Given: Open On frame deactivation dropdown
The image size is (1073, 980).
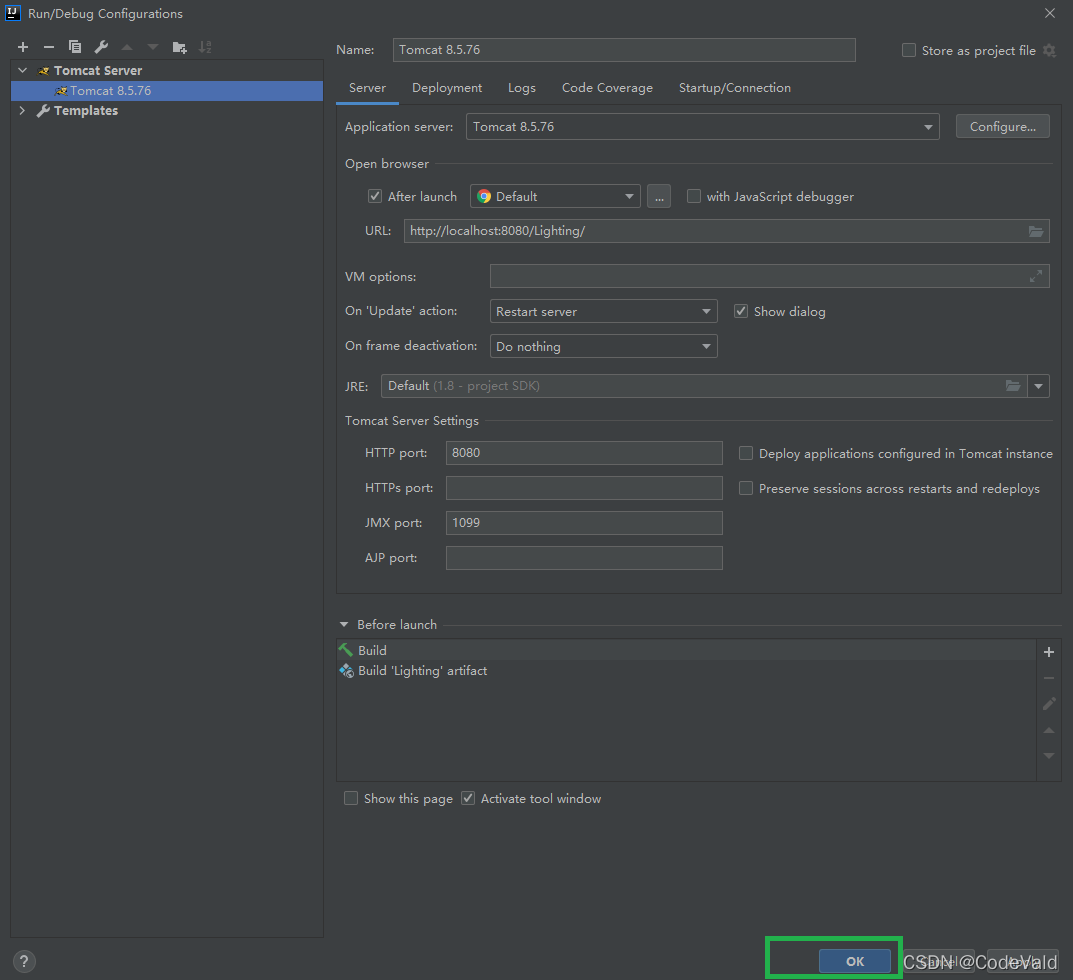Looking at the screenshot, I should point(604,346).
